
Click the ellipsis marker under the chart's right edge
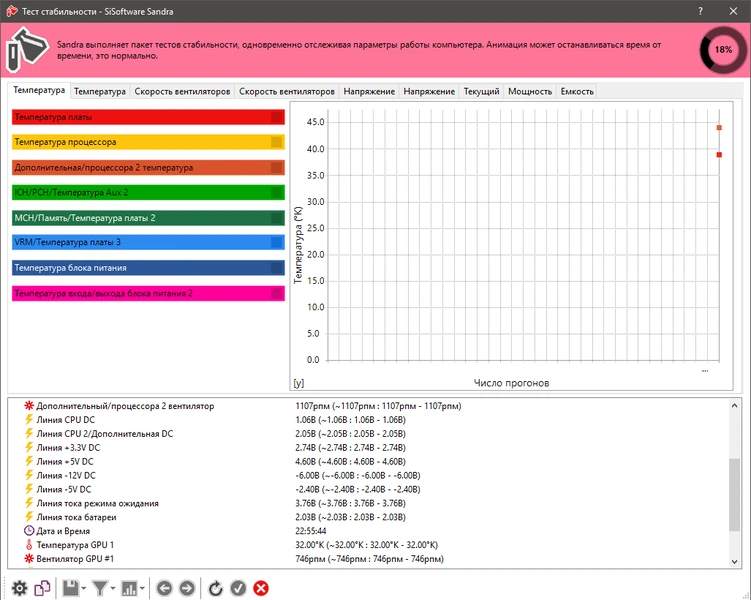pyautogui.click(x=705, y=371)
